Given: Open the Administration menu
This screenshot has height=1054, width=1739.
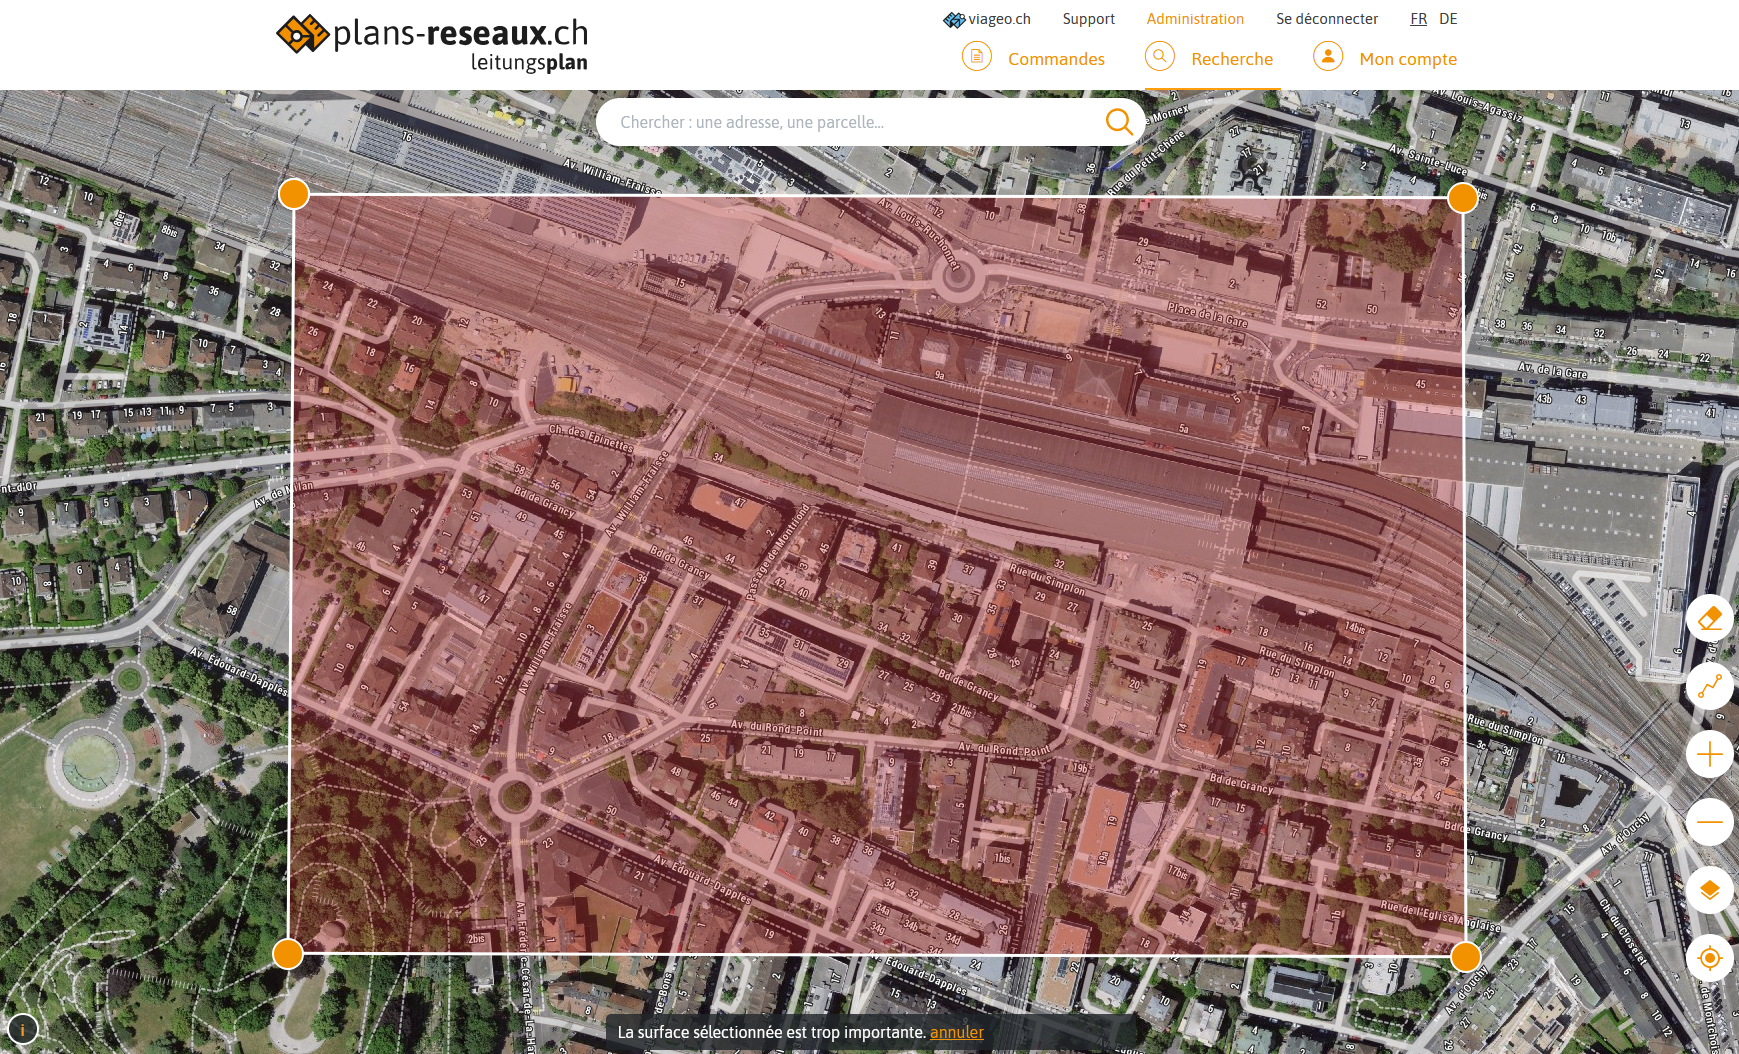Looking at the screenshot, I should pyautogui.click(x=1194, y=19).
